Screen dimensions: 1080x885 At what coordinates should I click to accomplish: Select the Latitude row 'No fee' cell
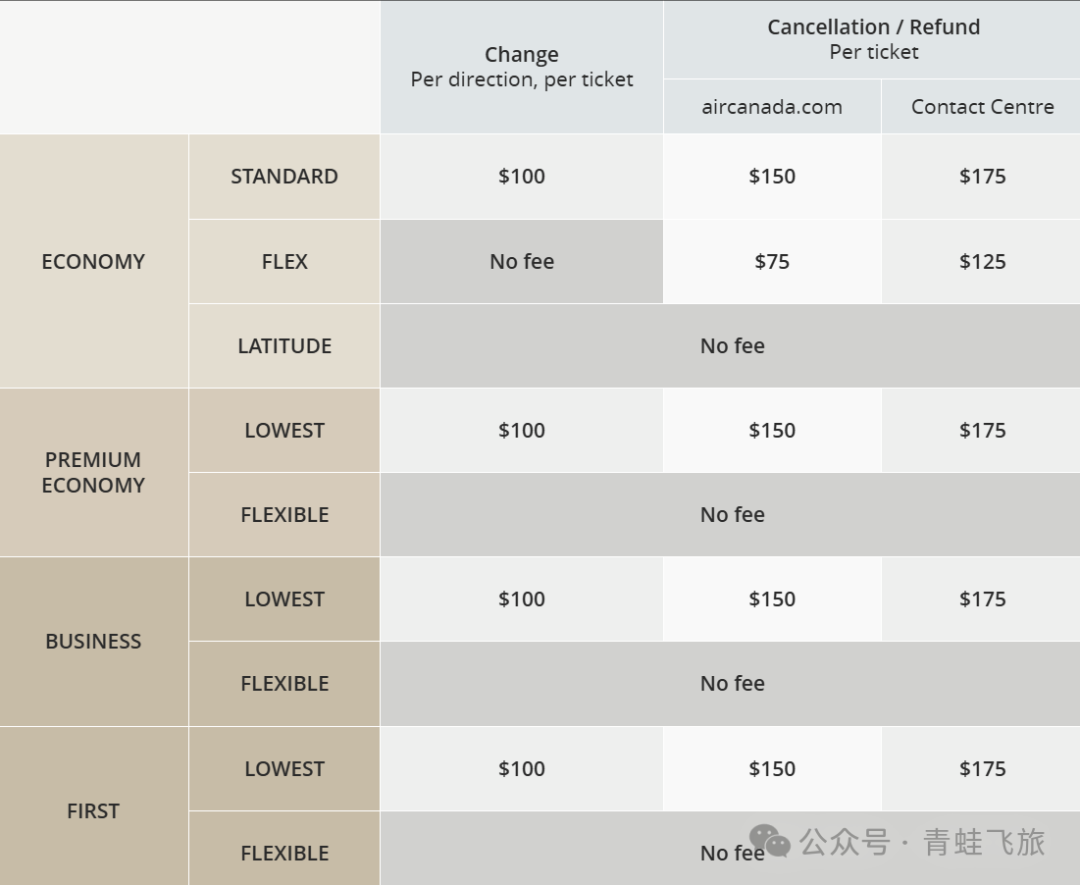pos(732,346)
